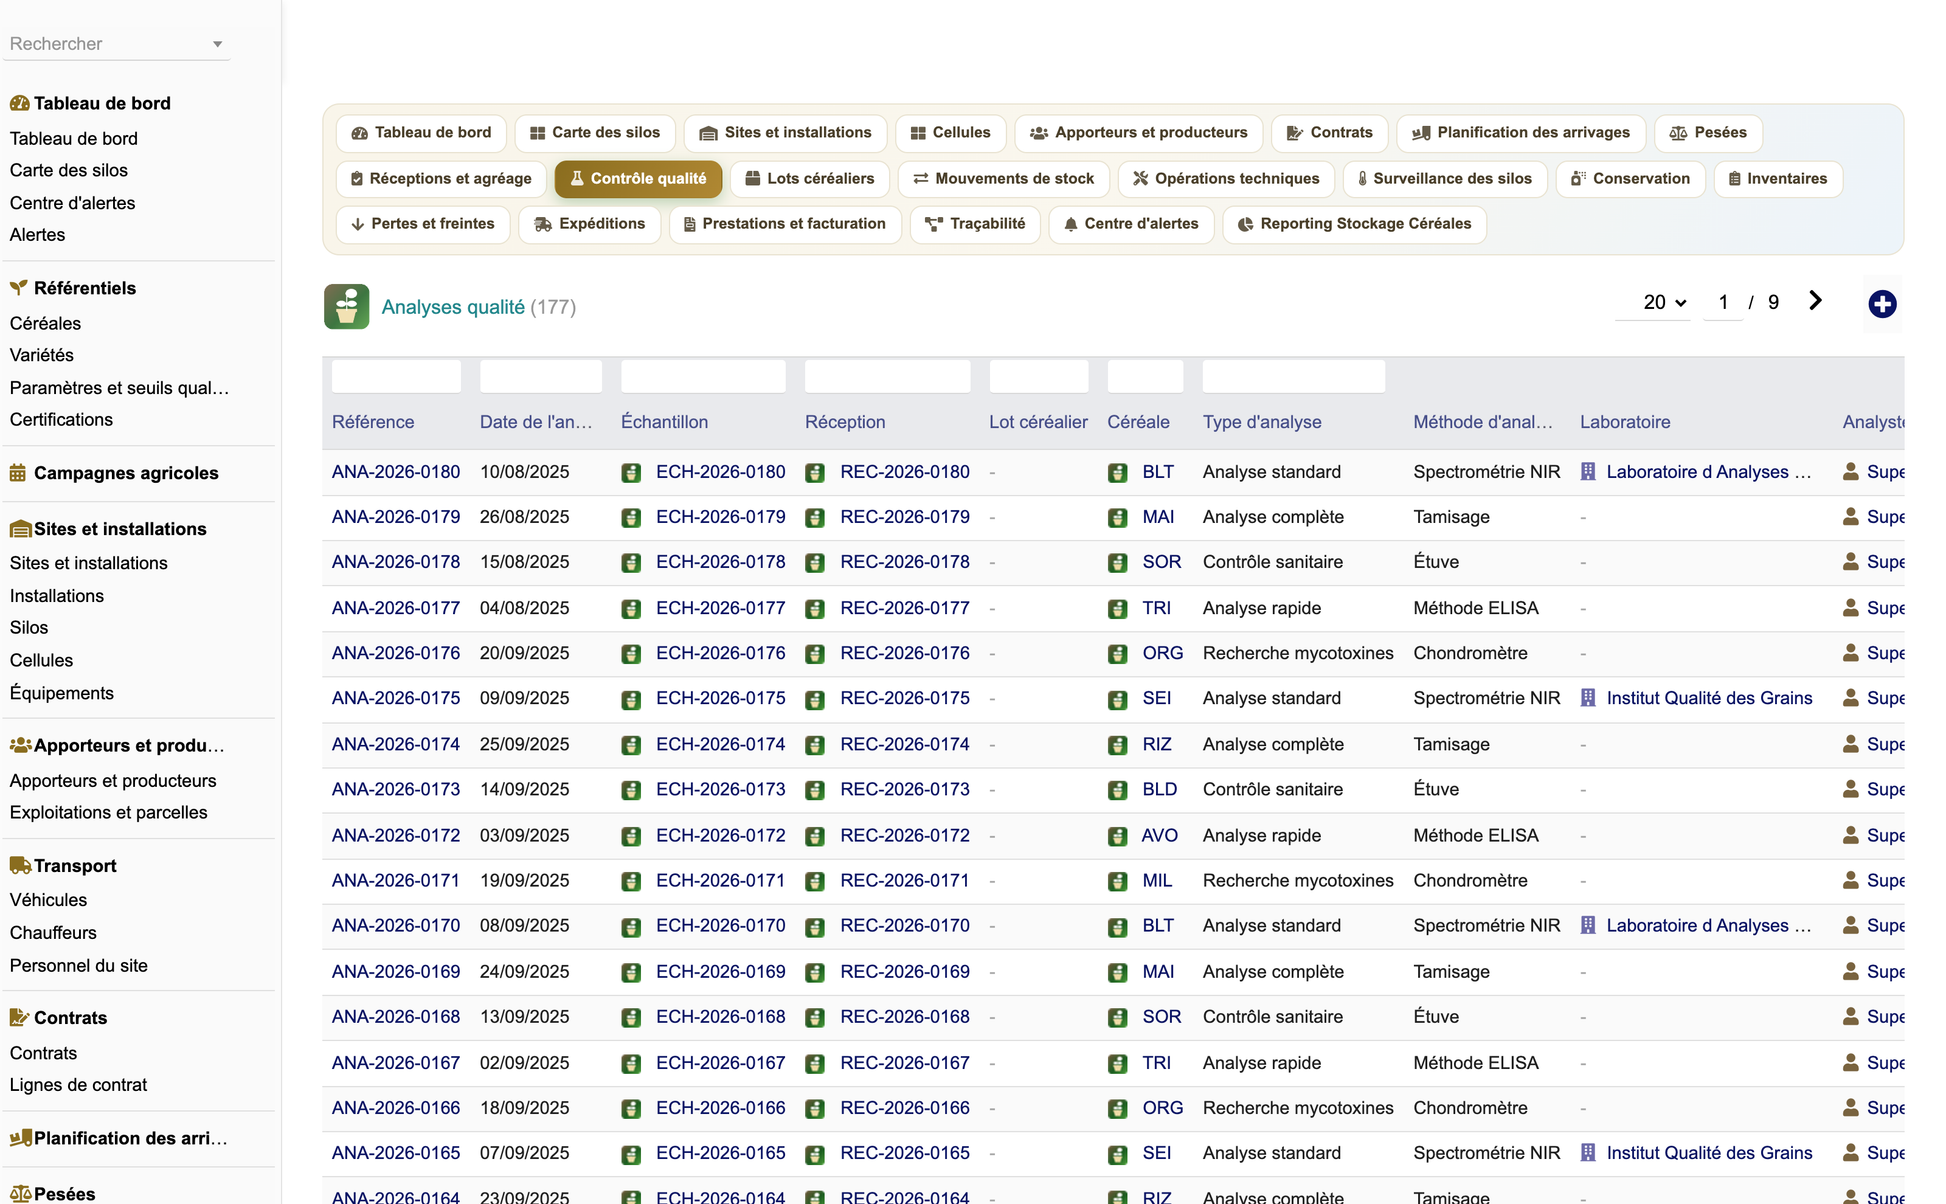Click the Contrats signature icon in sidebar
The width and height of the screenshot is (1946, 1204).
[19, 1017]
